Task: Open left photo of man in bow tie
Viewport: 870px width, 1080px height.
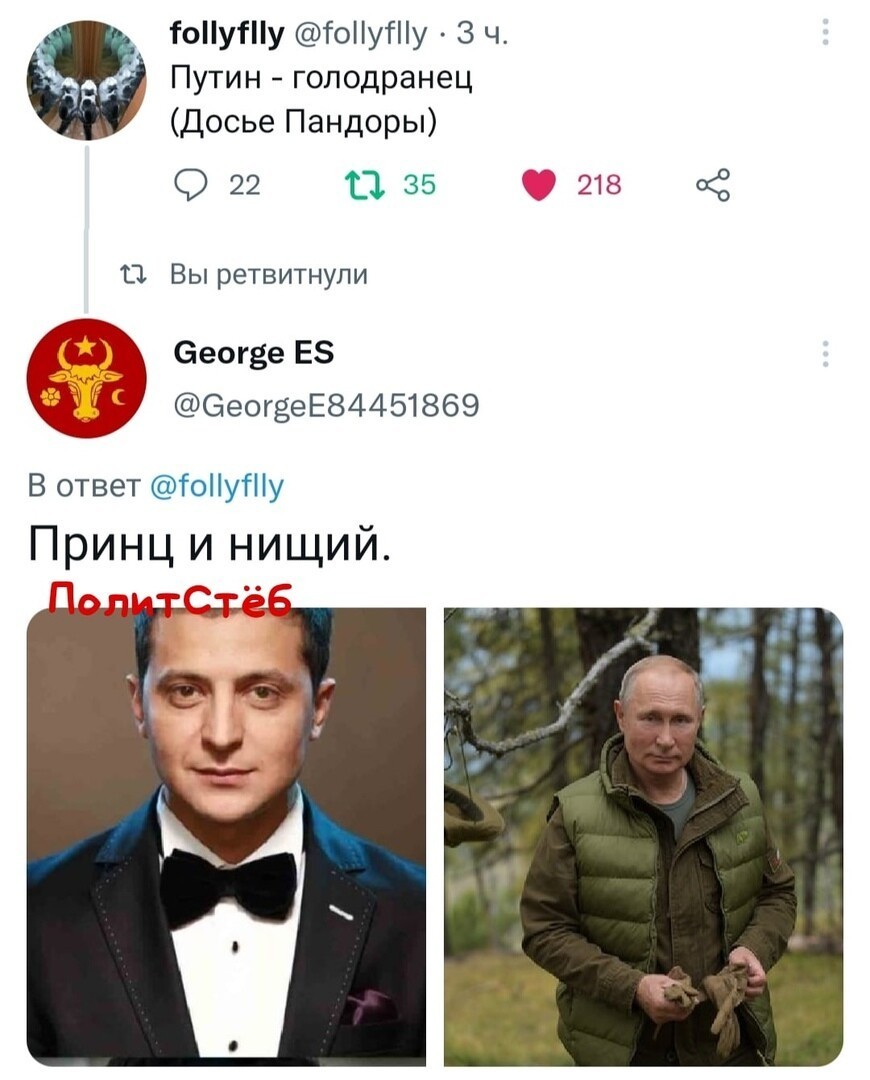Action: [x=226, y=837]
